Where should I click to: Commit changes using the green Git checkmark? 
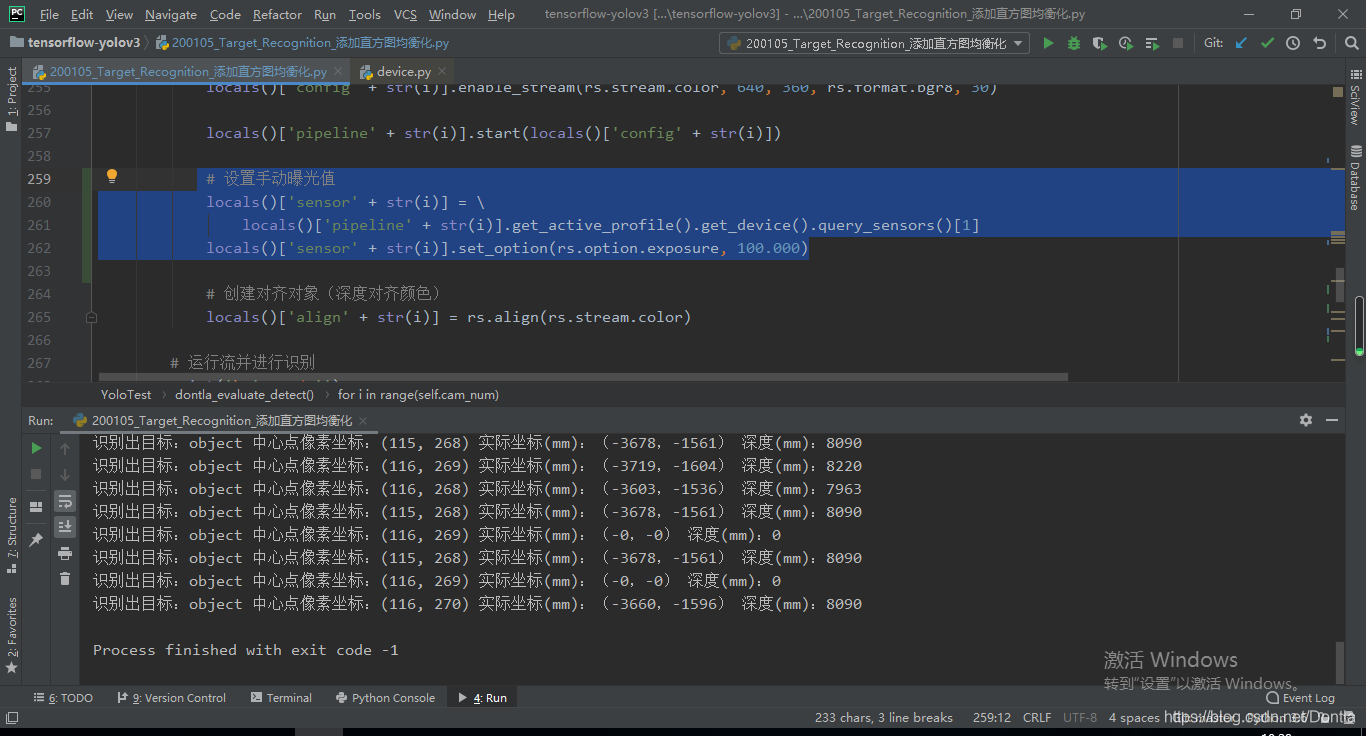1267,43
